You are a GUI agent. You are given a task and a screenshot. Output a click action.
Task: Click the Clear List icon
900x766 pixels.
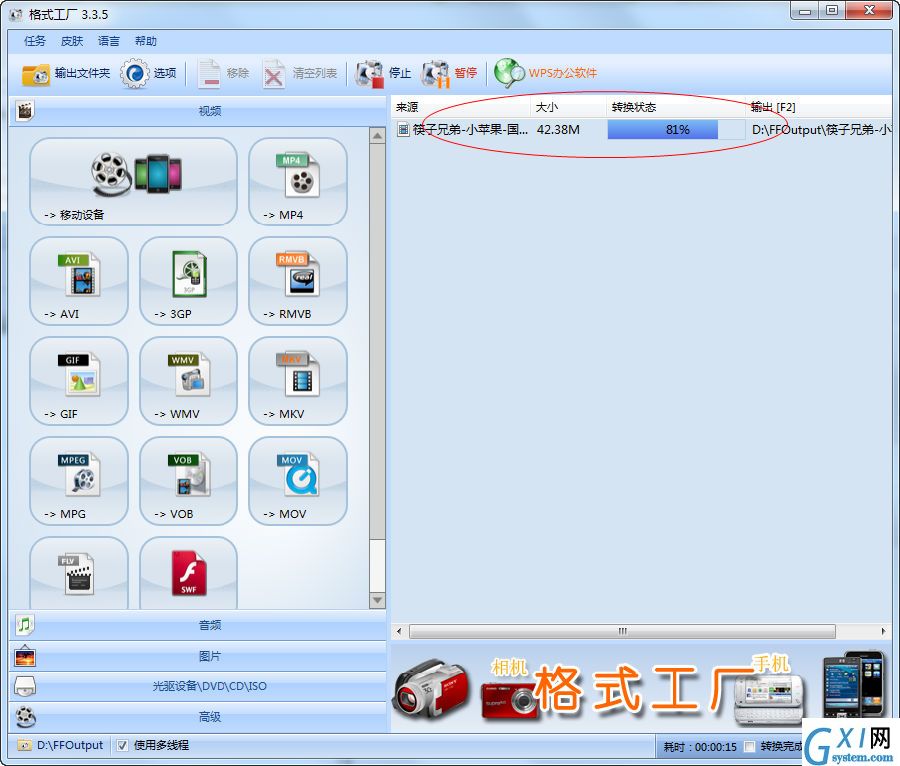[274, 74]
